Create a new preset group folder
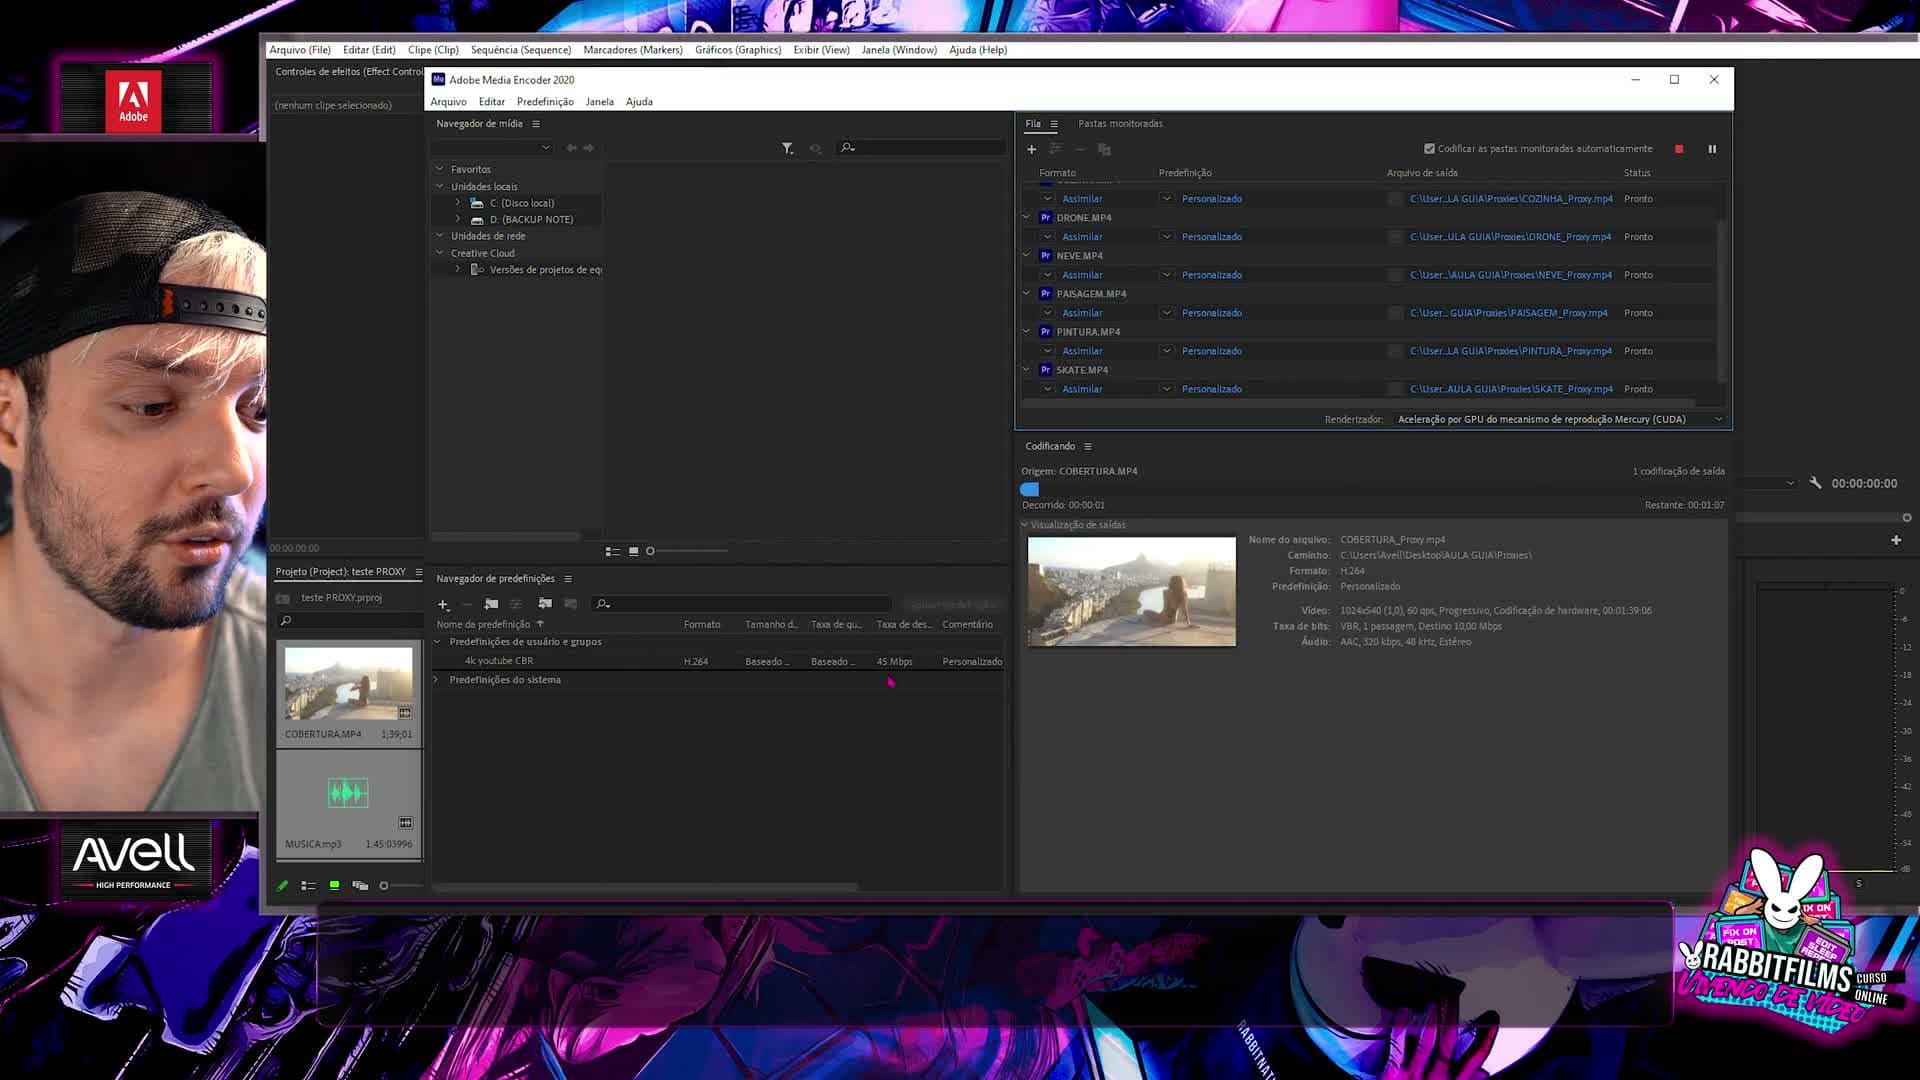 pos(491,604)
